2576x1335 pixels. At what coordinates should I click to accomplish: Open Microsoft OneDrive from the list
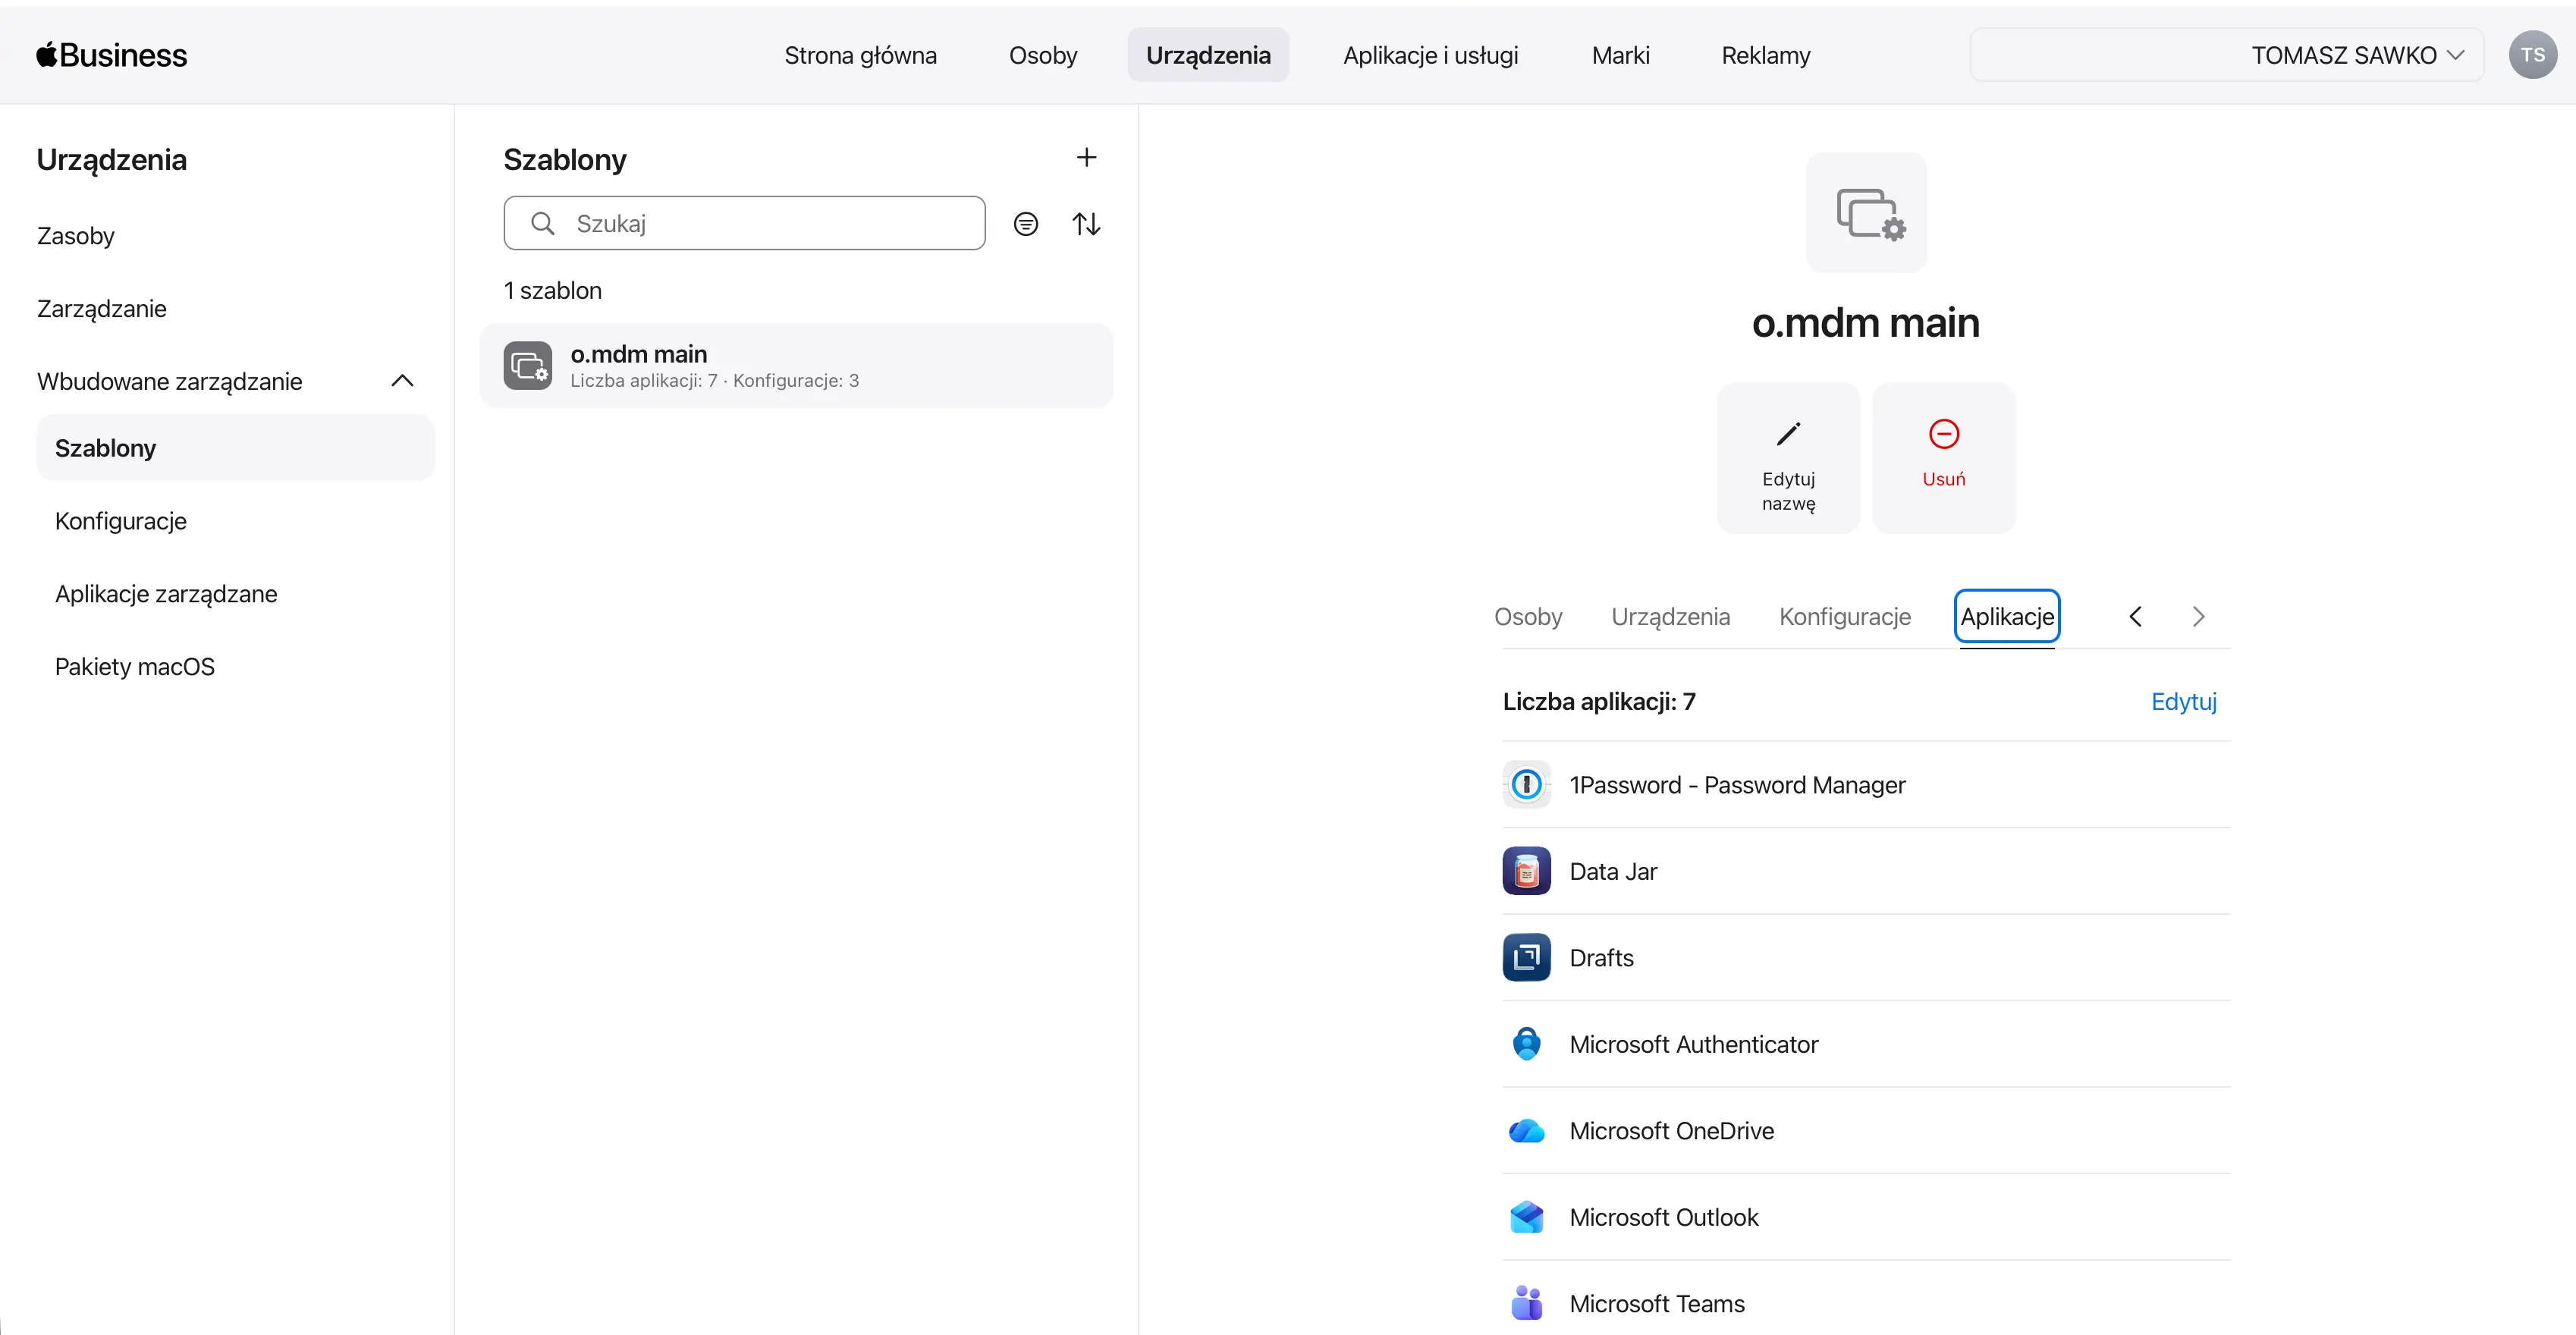(1671, 1131)
